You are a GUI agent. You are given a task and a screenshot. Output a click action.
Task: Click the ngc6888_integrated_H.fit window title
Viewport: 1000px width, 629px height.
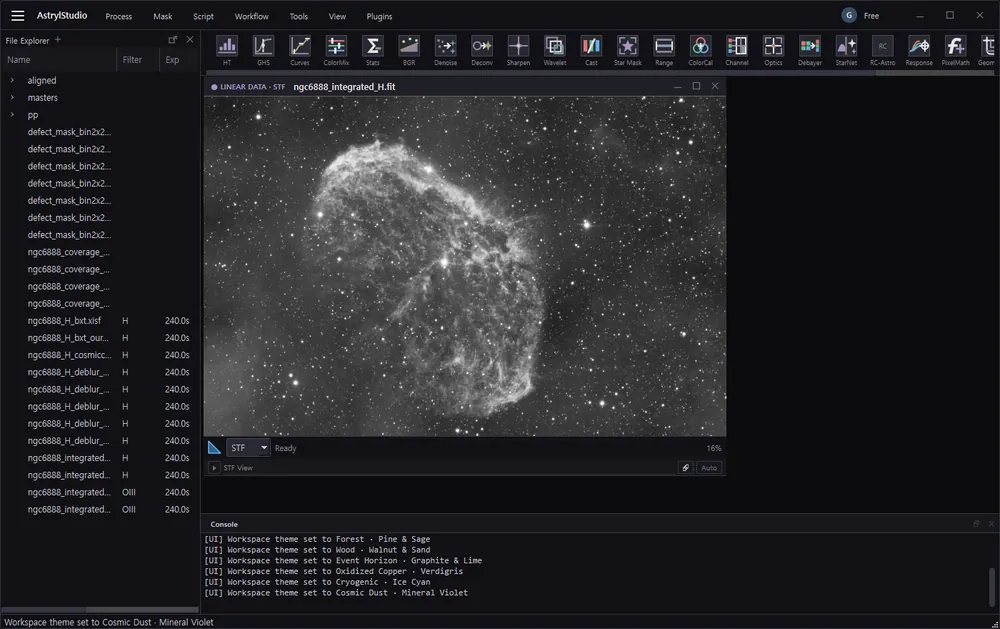[x=344, y=87]
